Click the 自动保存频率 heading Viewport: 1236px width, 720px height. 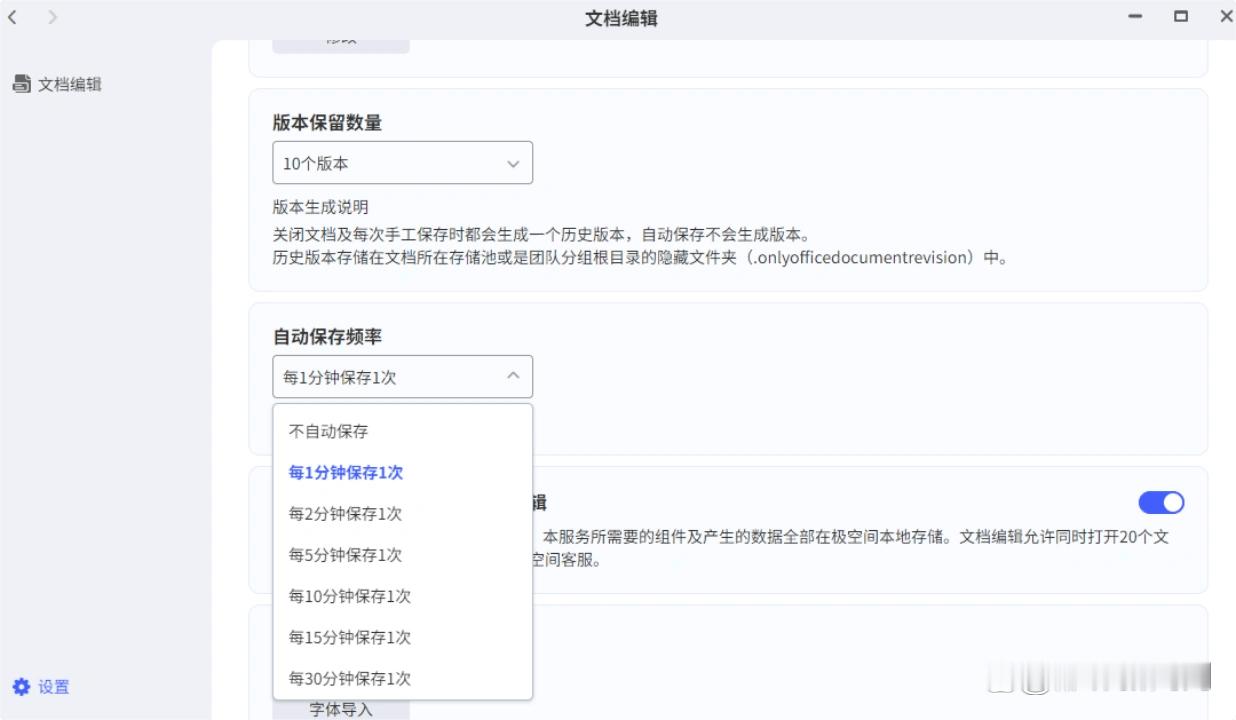tap(327, 336)
